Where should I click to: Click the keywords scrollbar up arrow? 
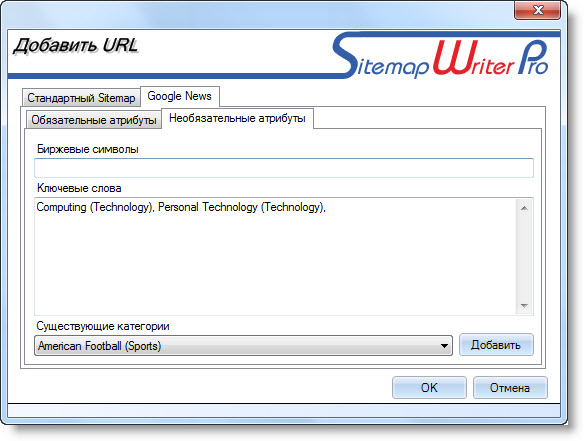point(524,208)
